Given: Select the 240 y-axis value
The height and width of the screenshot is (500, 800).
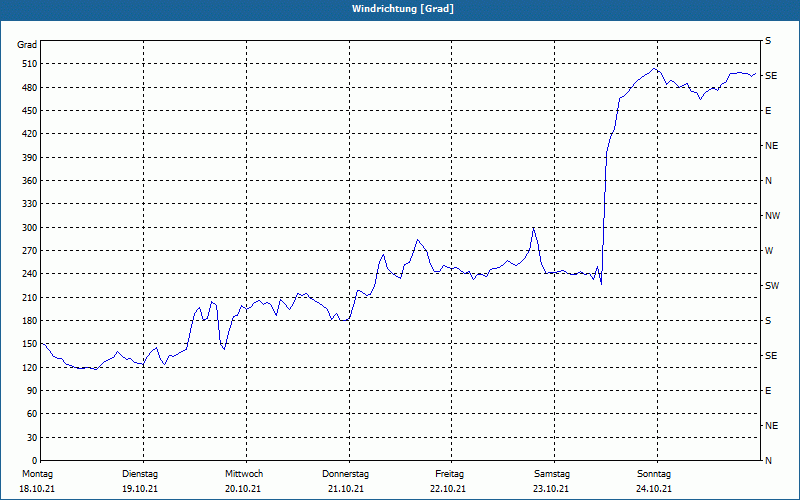Looking at the screenshot, I should point(29,274).
